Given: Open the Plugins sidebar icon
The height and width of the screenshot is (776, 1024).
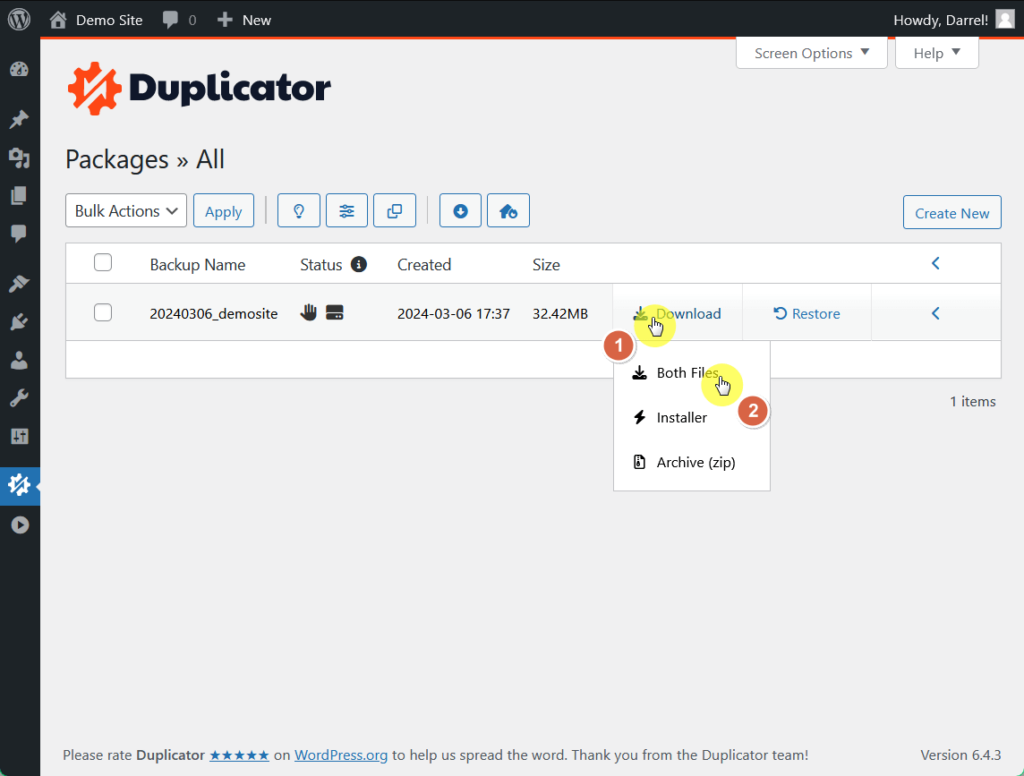Looking at the screenshot, I should pos(19,321).
